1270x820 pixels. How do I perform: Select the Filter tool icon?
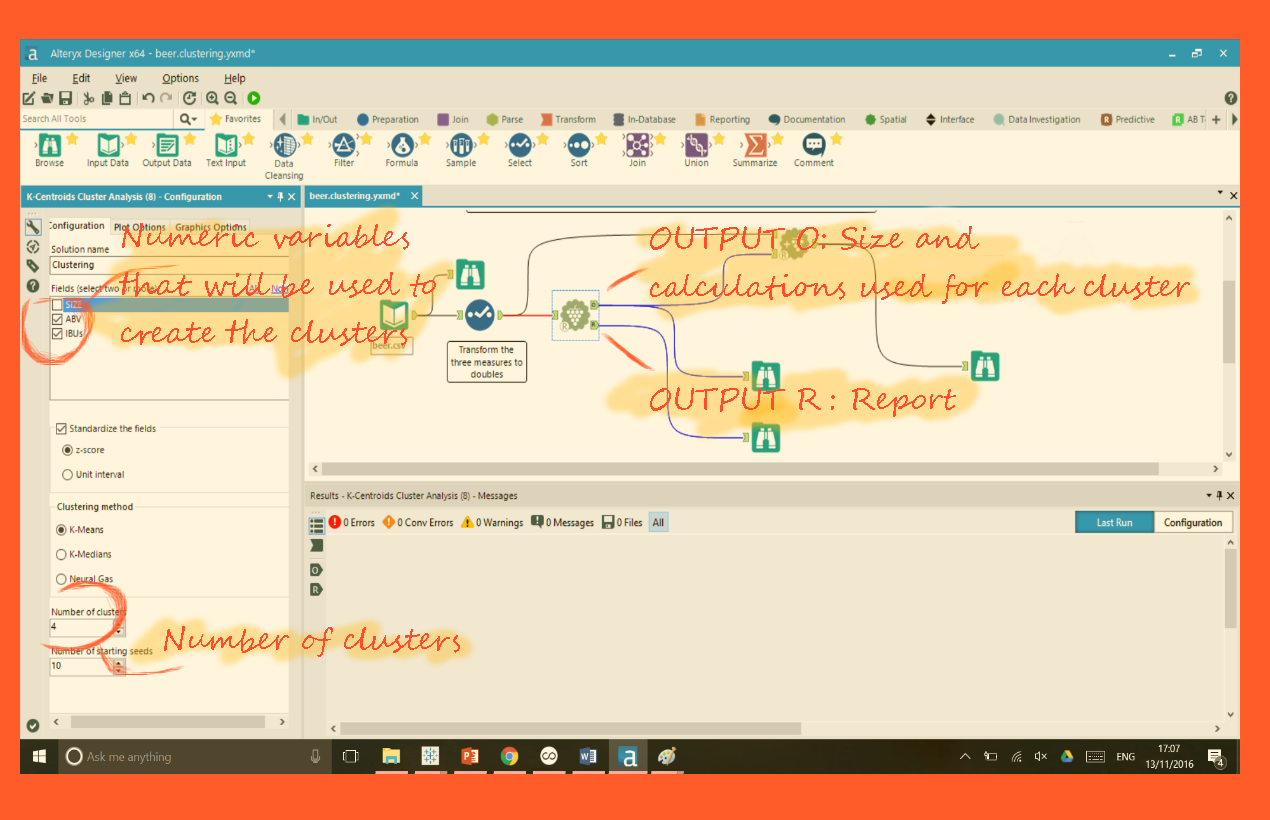[343, 146]
